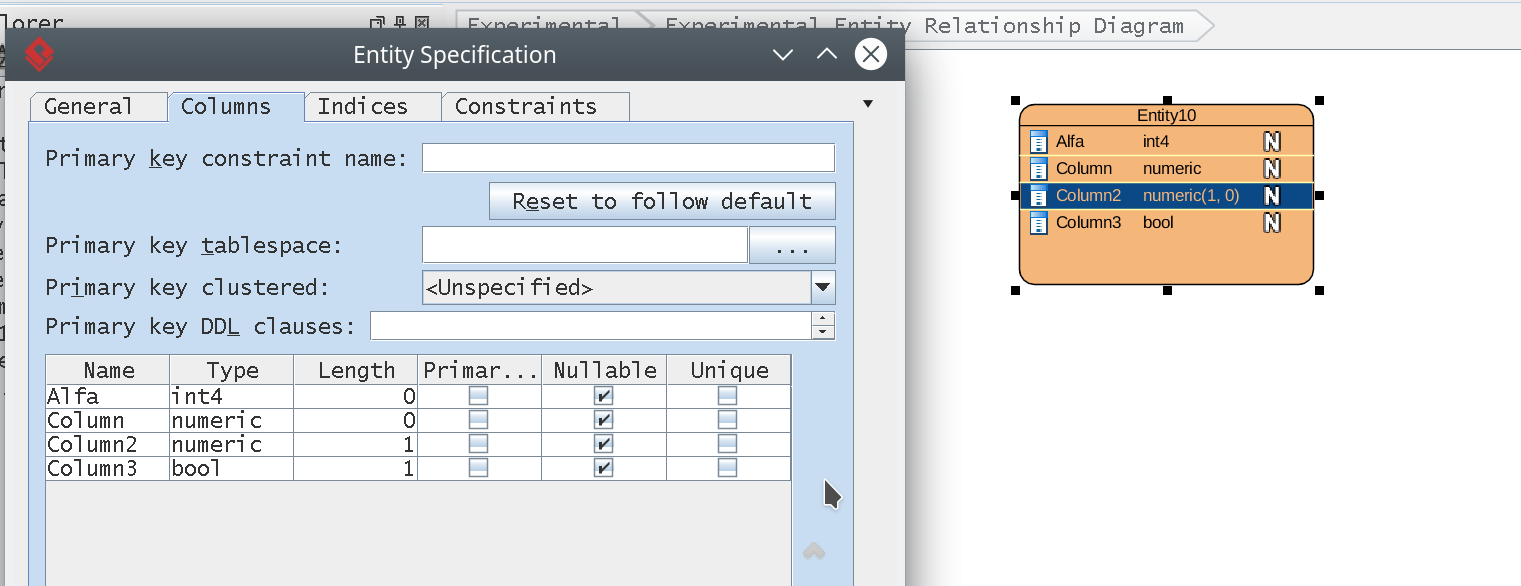Check the Primary checkbox for Column2

[478, 444]
